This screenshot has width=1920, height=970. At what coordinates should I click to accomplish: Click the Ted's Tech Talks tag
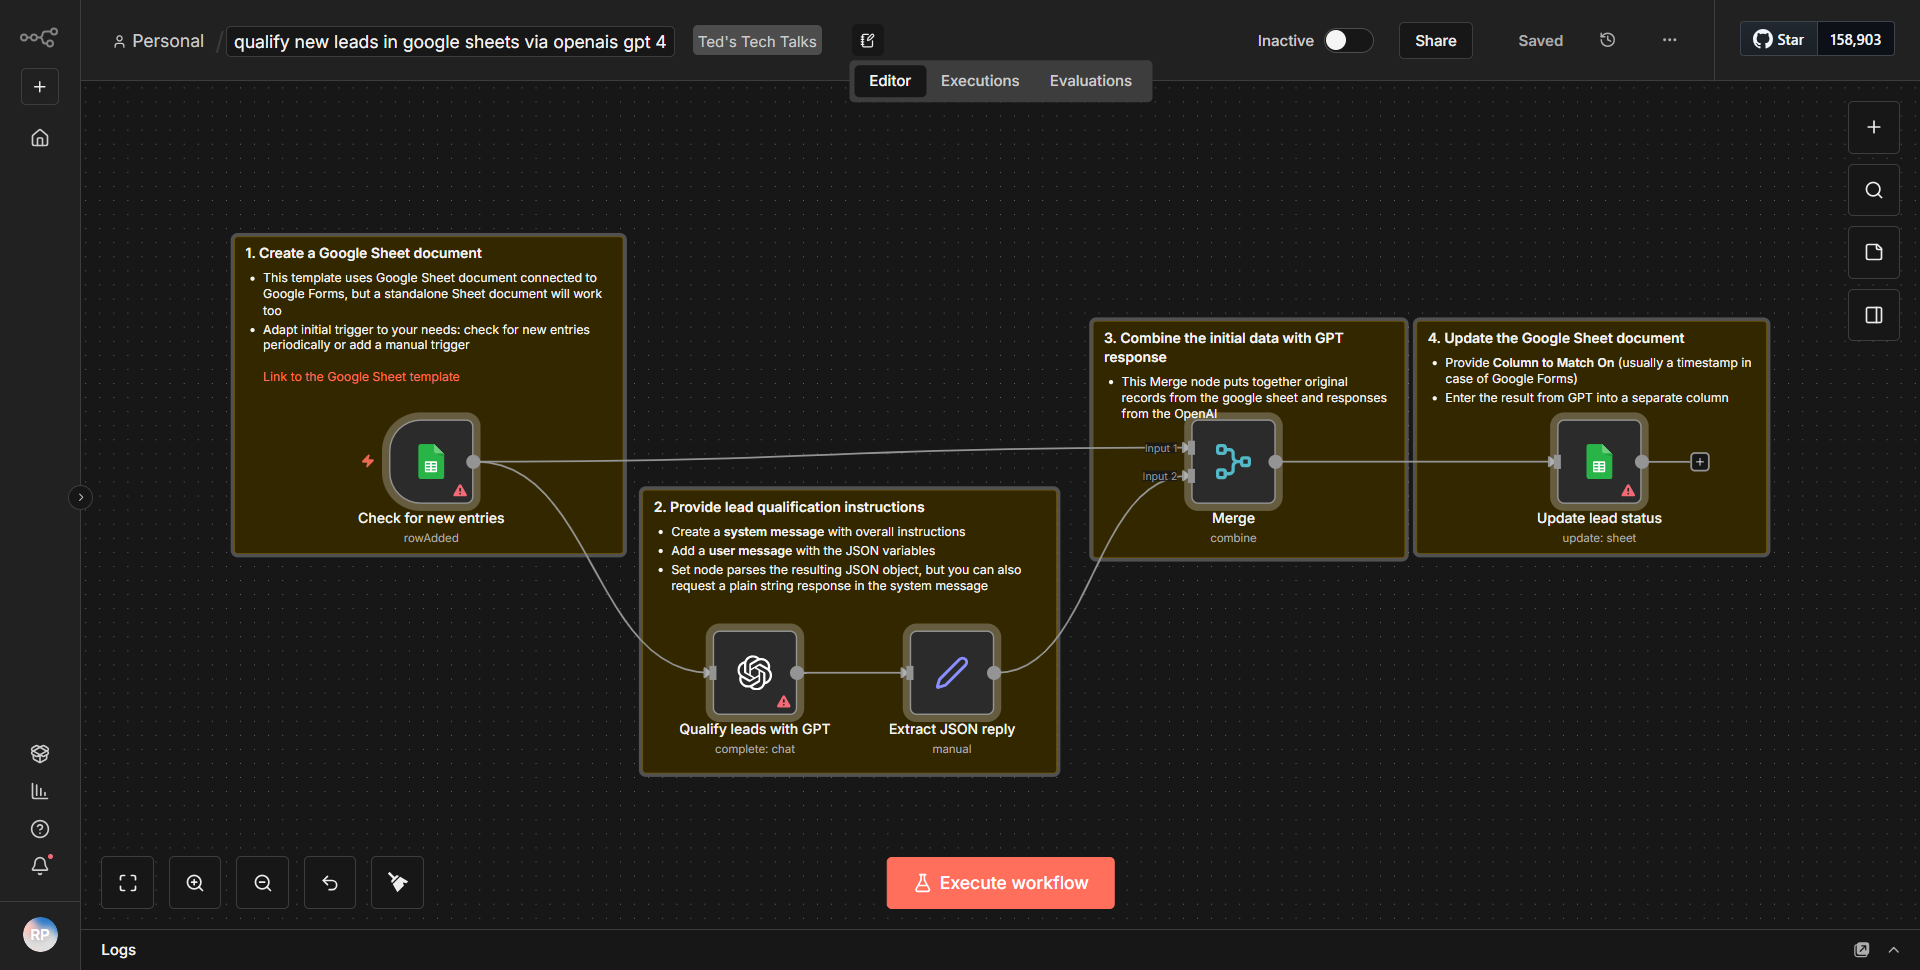(757, 41)
